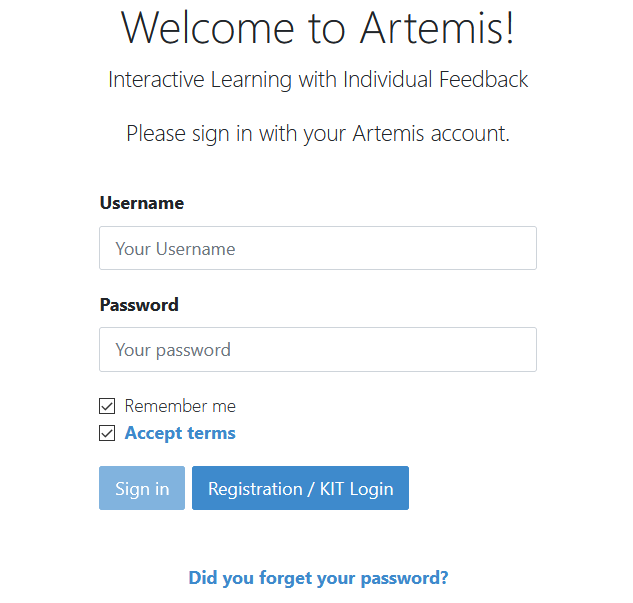The height and width of the screenshot is (603, 633).
Task: Click the Registration / KIT Login button
Action: [x=300, y=488]
